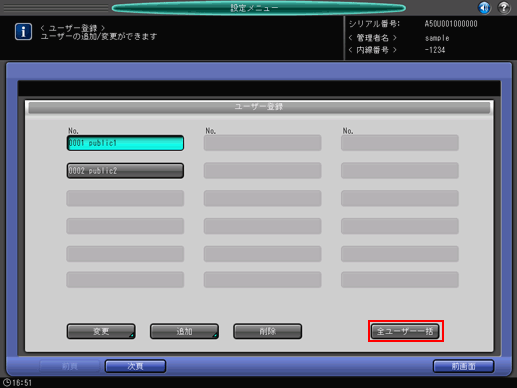517x388 pixels.
Task: Click the ユーザー登録 panel header
Action: [x=259, y=107]
